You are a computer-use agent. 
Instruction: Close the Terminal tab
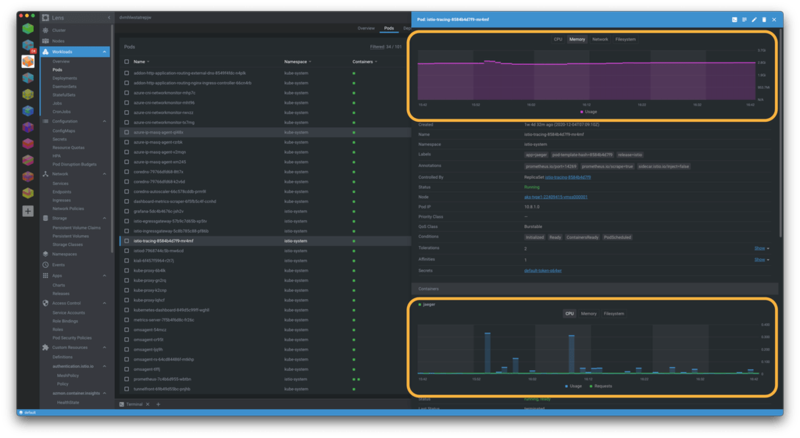pos(148,404)
